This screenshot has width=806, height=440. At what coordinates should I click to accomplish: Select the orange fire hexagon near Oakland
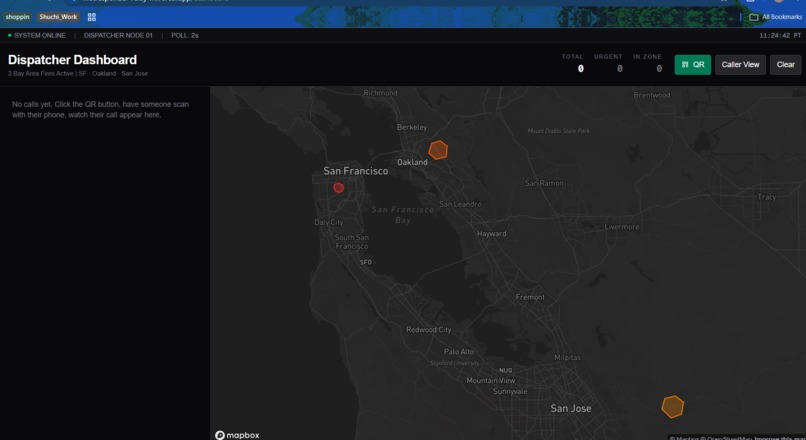[438, 150]
